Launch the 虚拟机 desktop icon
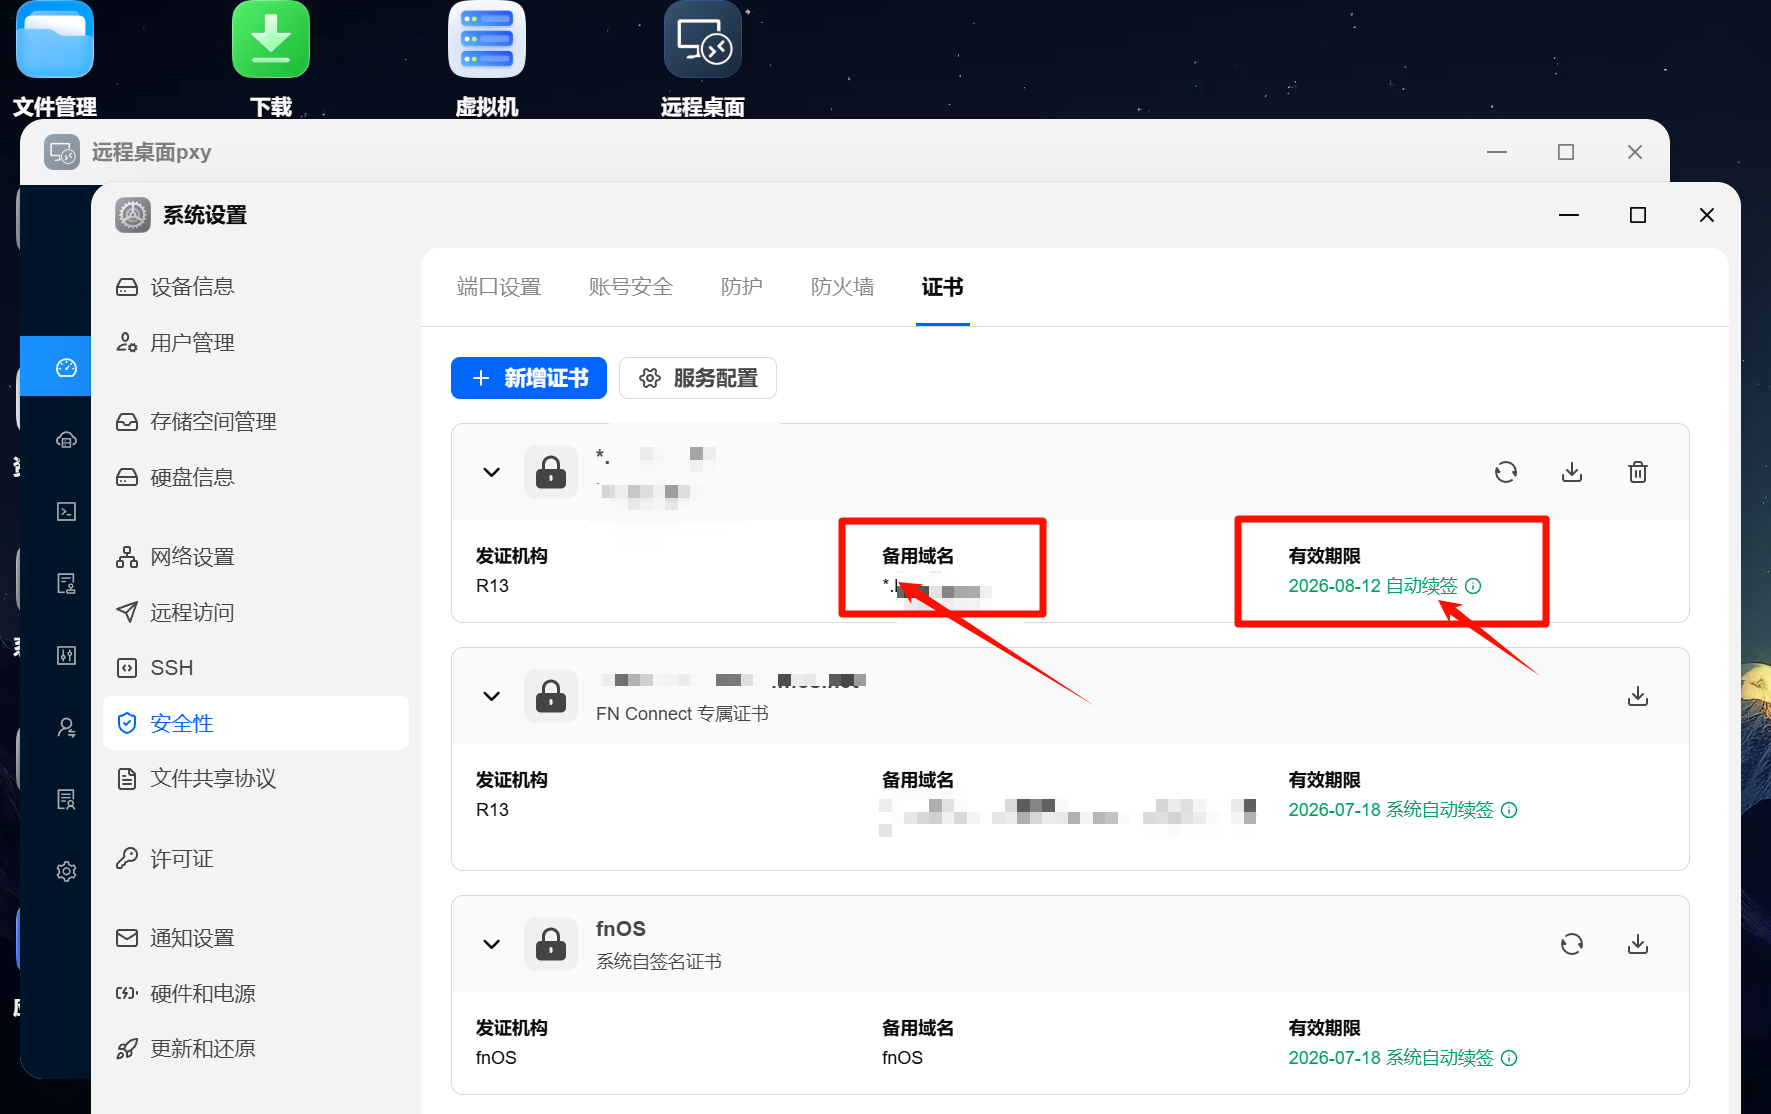This screenshot has height=1114, width=1771. click(487, 40)
